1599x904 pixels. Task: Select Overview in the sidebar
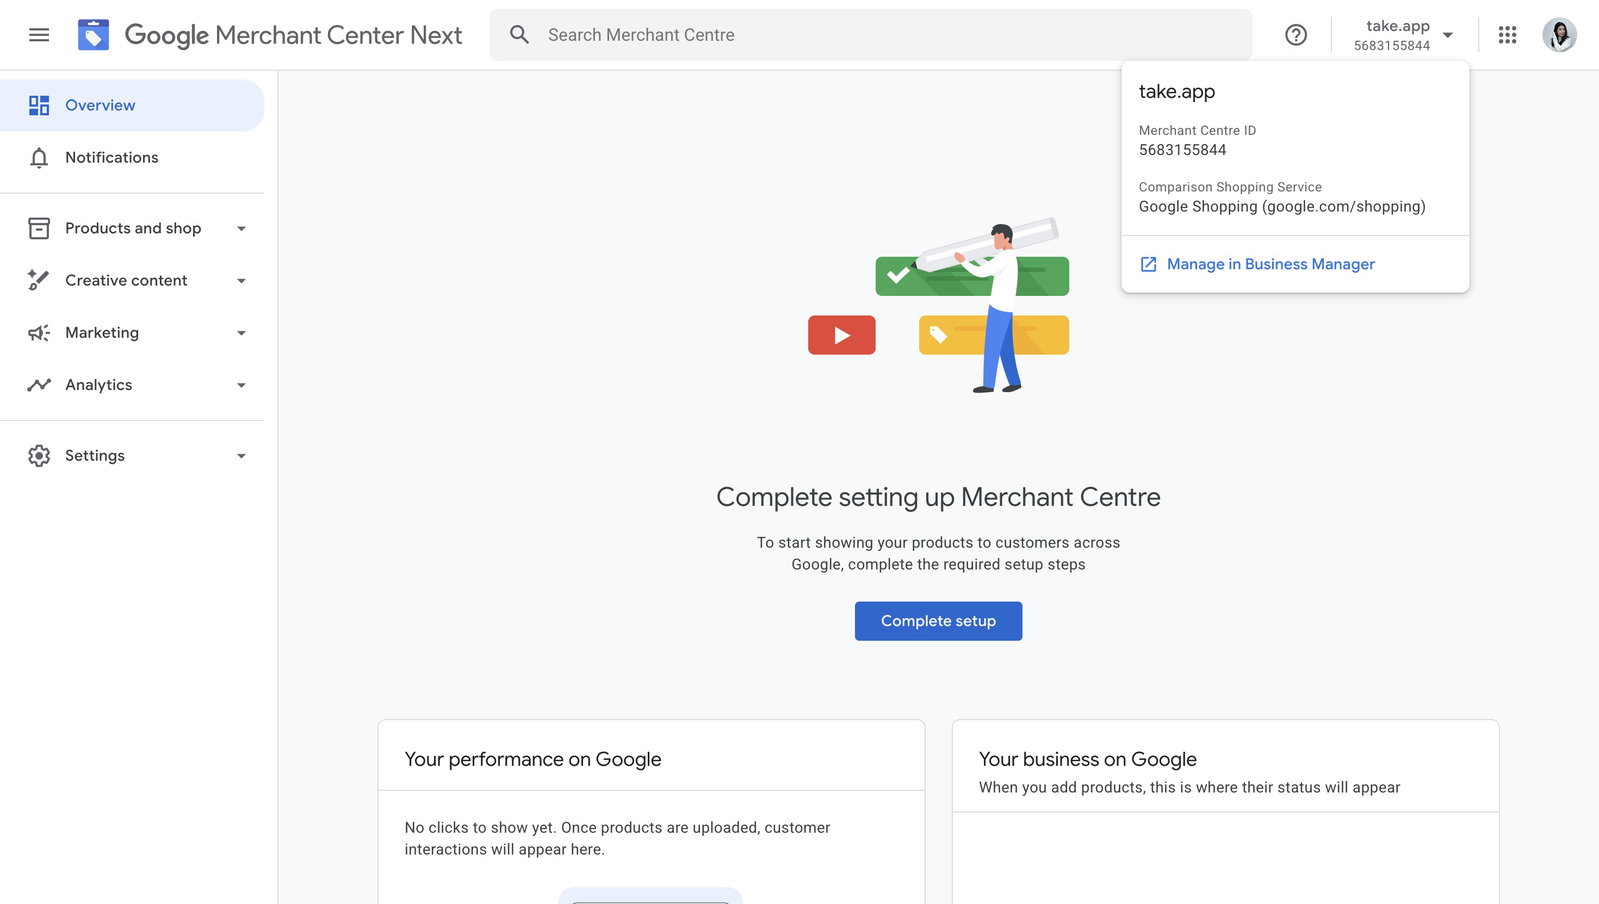(x=132, y=105)
